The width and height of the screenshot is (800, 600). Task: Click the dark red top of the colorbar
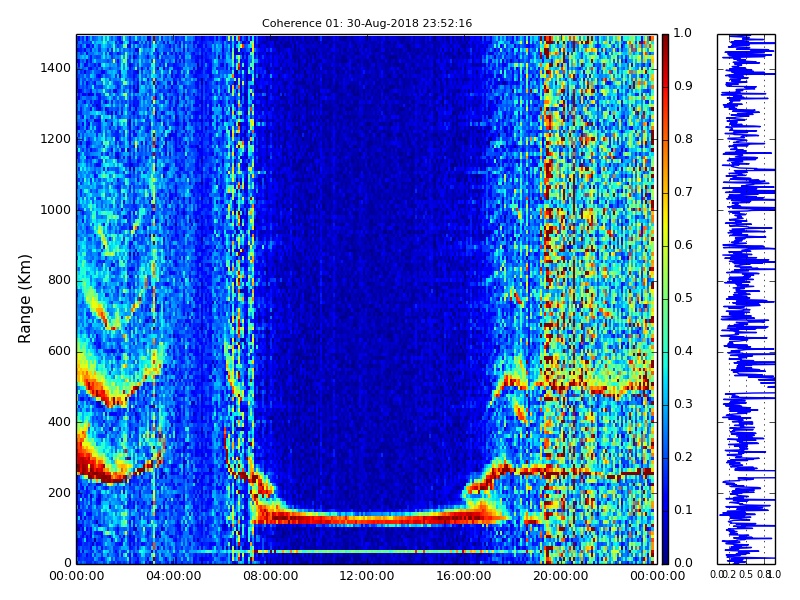click(665, 43)
